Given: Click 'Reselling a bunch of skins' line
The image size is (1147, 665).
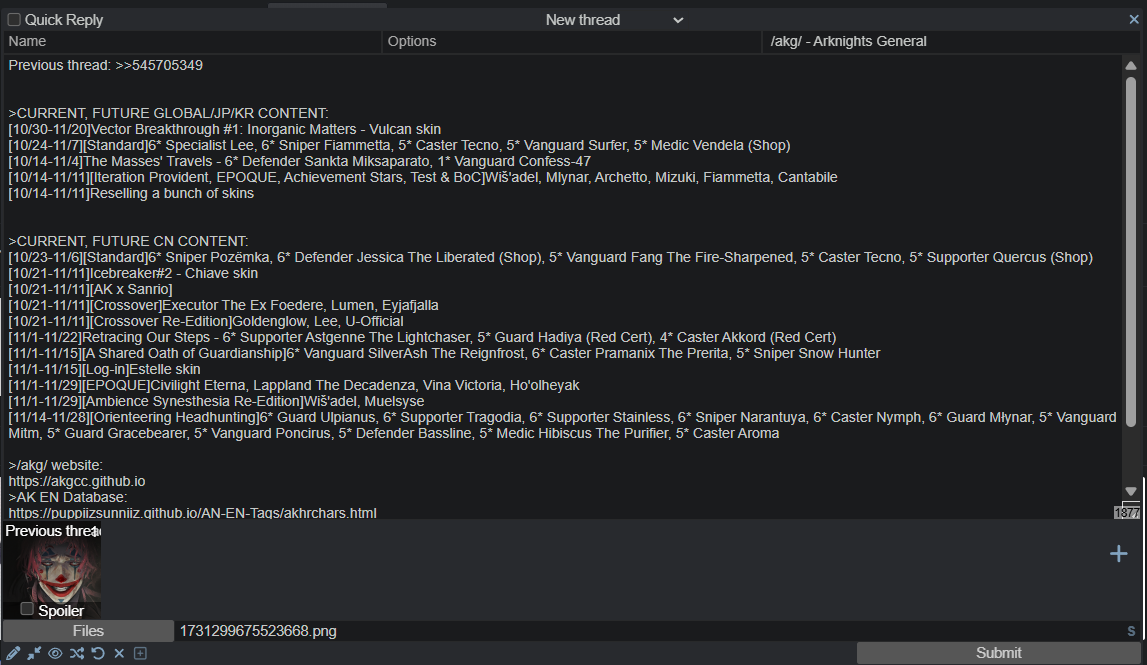Looking at the screenshot, I should point(131,194).
